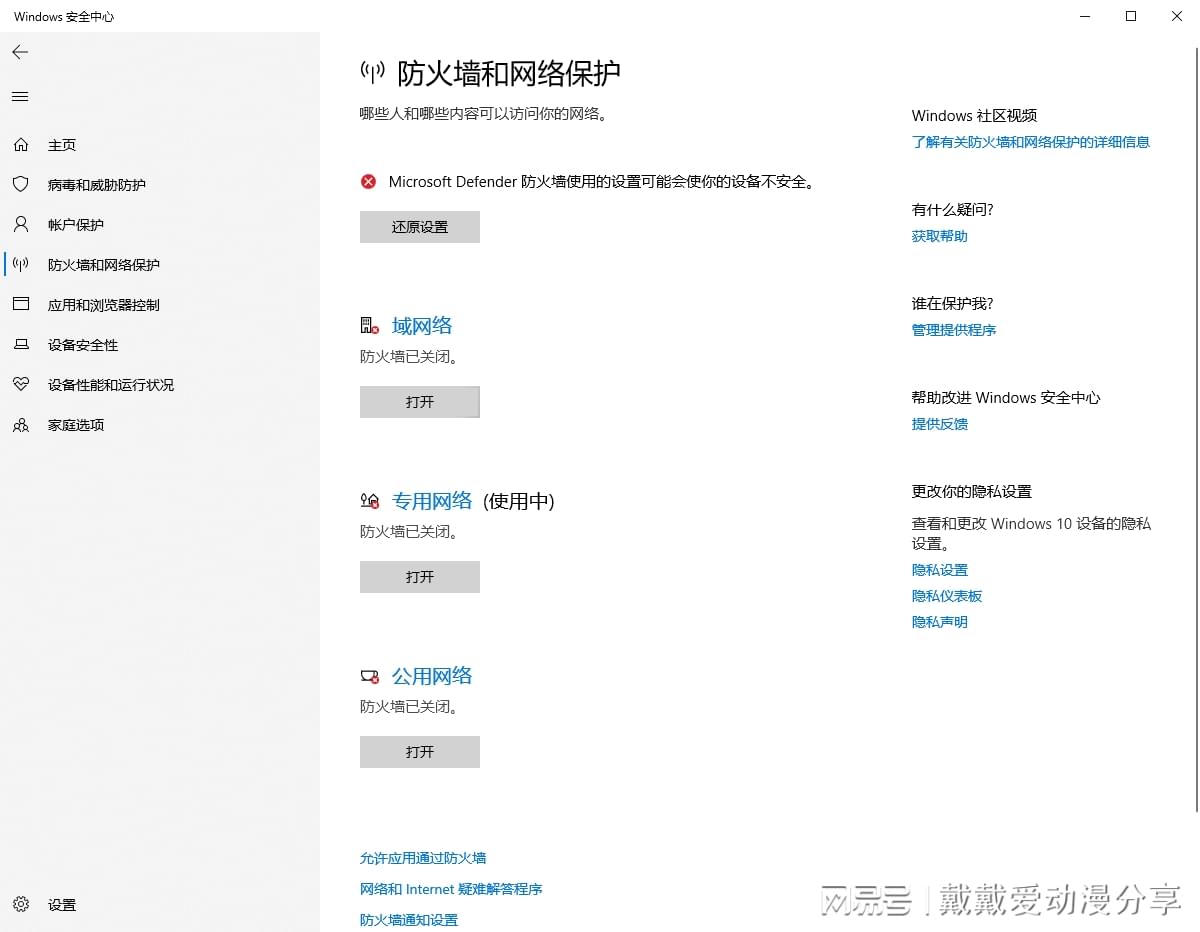
Task: Open 防火墙通知设置 link
Action: pyautogui.click(x=409, y=920)
